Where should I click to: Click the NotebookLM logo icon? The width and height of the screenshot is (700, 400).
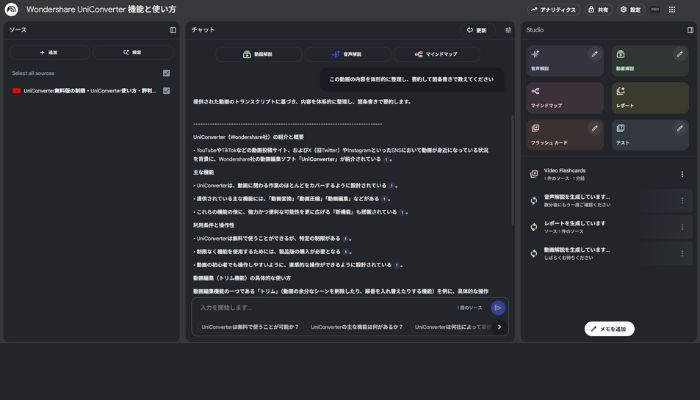click(x=11, y=9)
